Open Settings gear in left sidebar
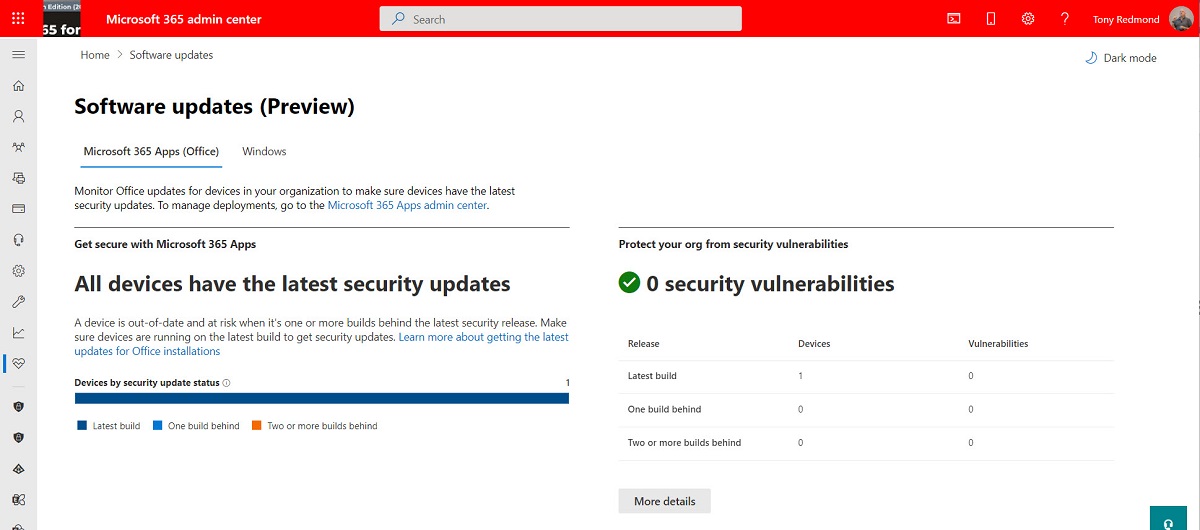This screenshot has height=530, width=1200. tap(18, 271)
